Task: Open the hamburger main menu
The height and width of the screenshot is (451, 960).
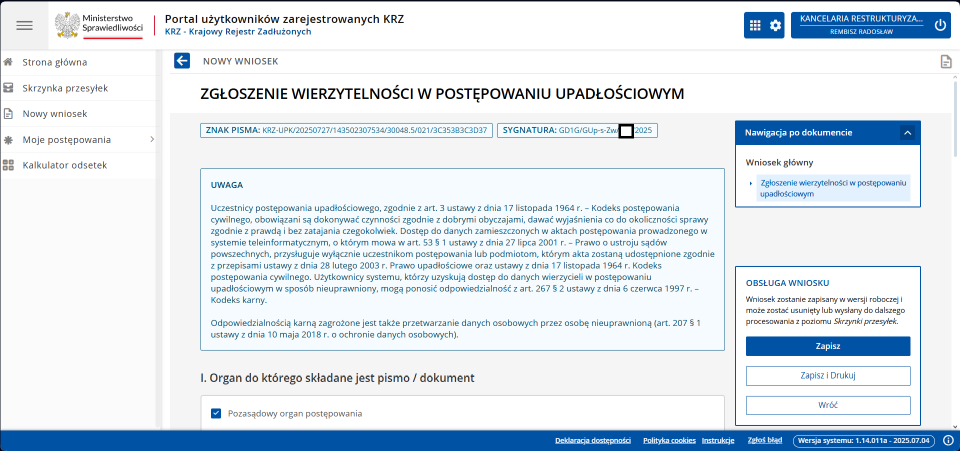Action: coord(24,25)
